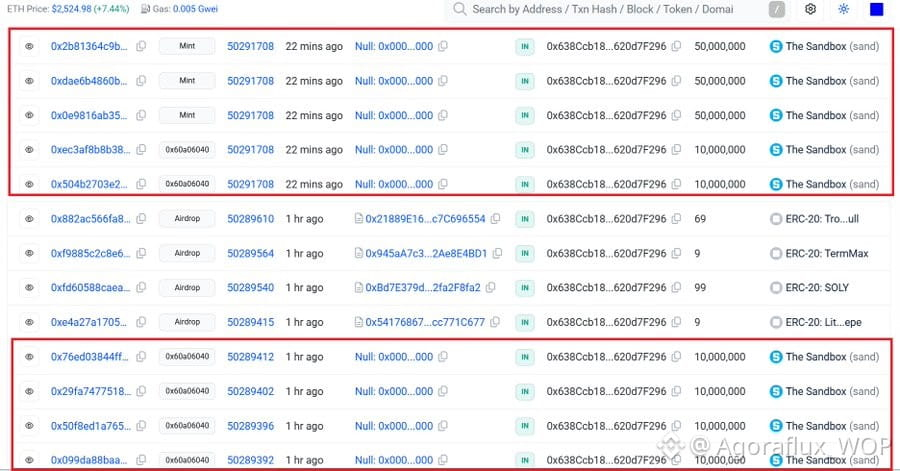Open ERC-20: Tro...ull token
Screen dimensions: 900x471
coord(822,219)
